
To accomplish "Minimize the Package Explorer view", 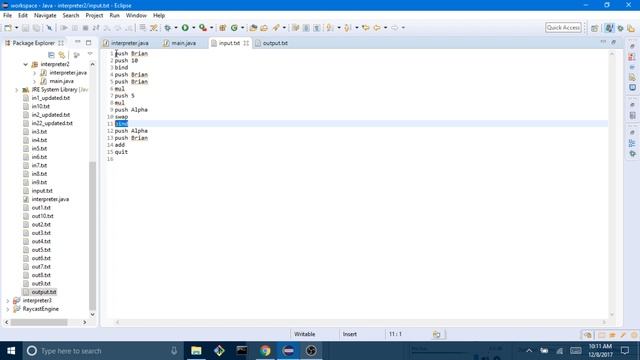I will click(78, 42).
